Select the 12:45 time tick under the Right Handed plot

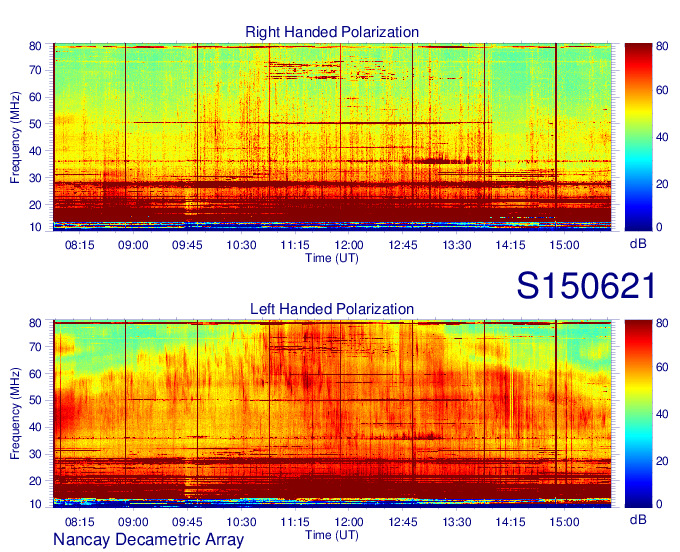coord(403,245)
